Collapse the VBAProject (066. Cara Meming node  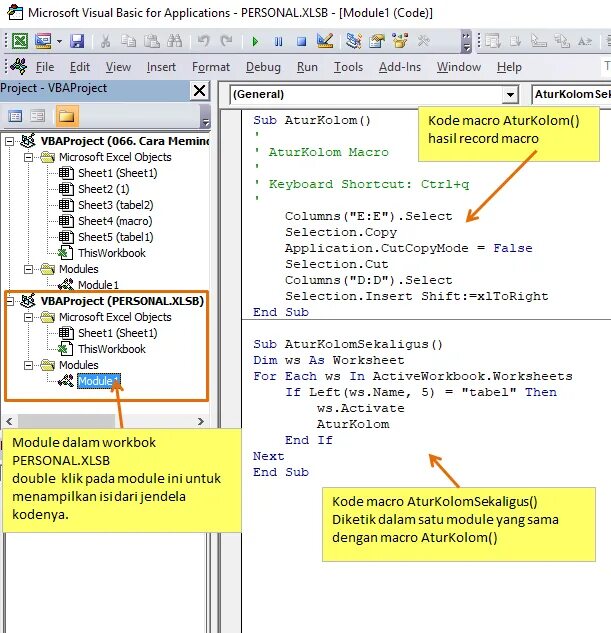(x=9, y=141)
